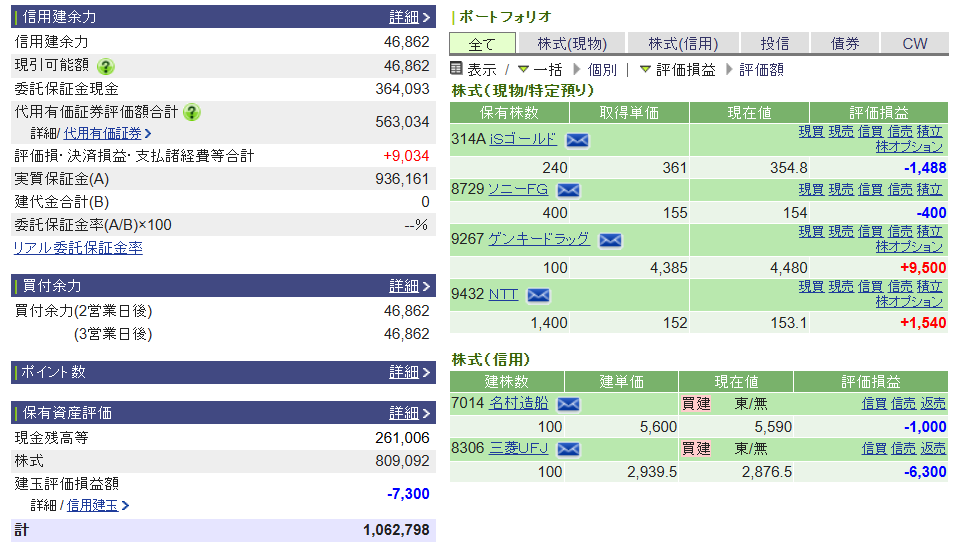Image resolution: width=953 pixels, height=547 pixels.
Task: Expand 詳細 for 信用建余力 section
Action: [x=409, y=17]
